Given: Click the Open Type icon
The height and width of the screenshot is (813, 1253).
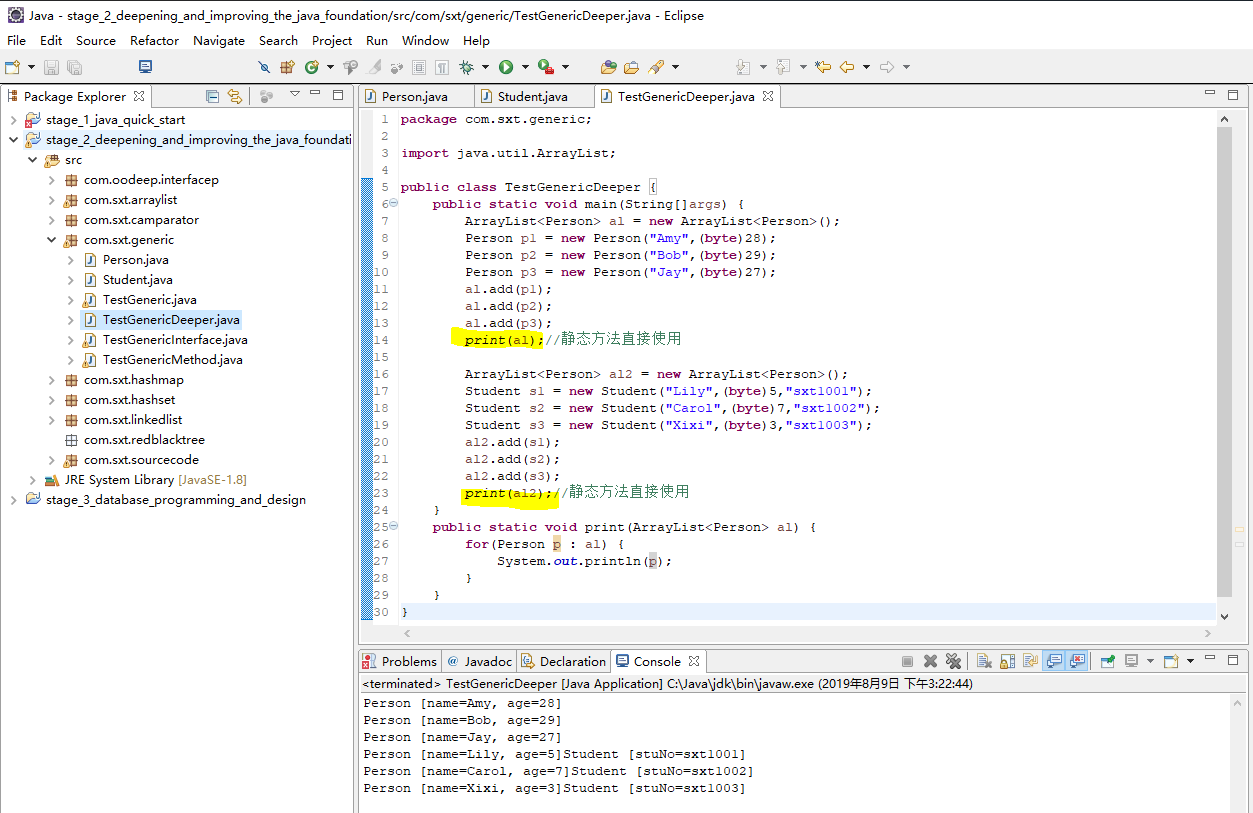Looking at the screenshot, I should (608, 67).
